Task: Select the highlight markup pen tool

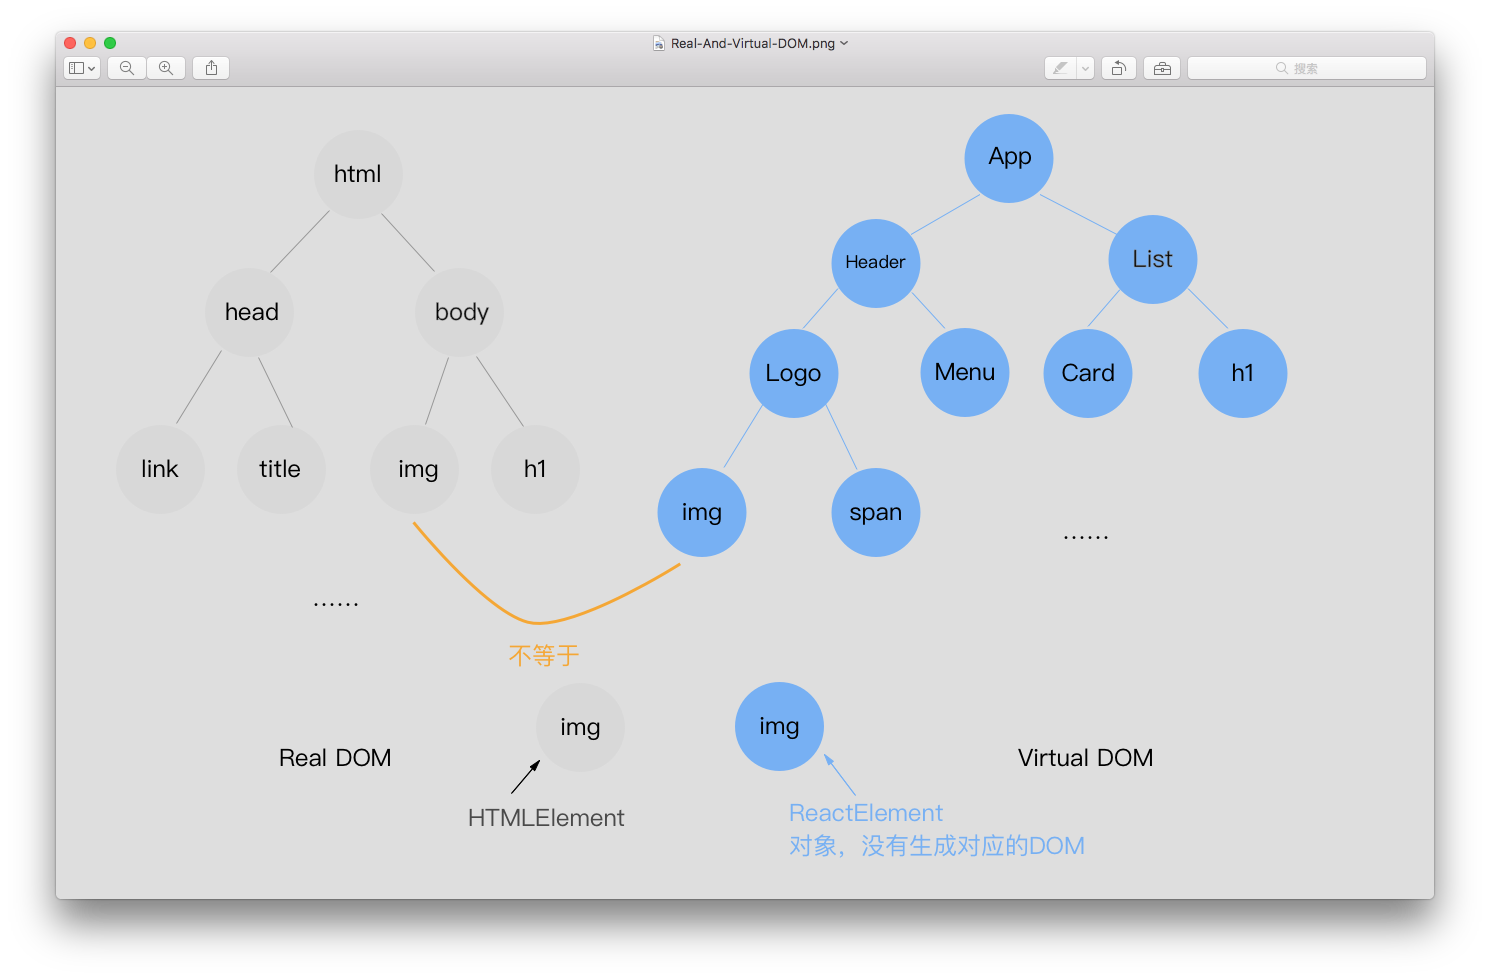Action: [1059, 67]
